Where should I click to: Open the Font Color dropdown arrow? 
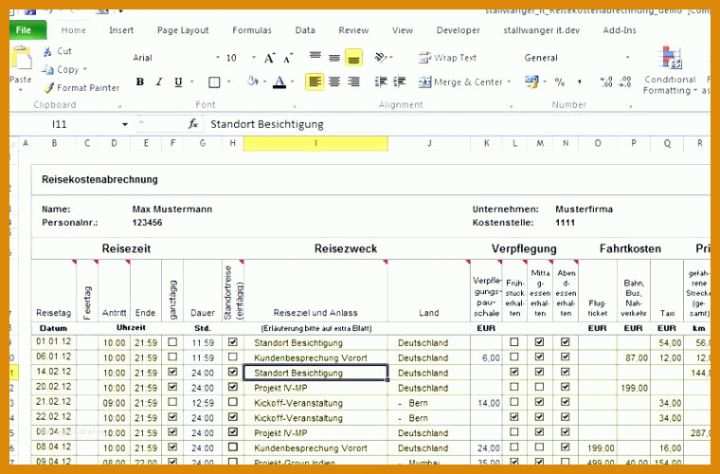(x=292, y=82)
